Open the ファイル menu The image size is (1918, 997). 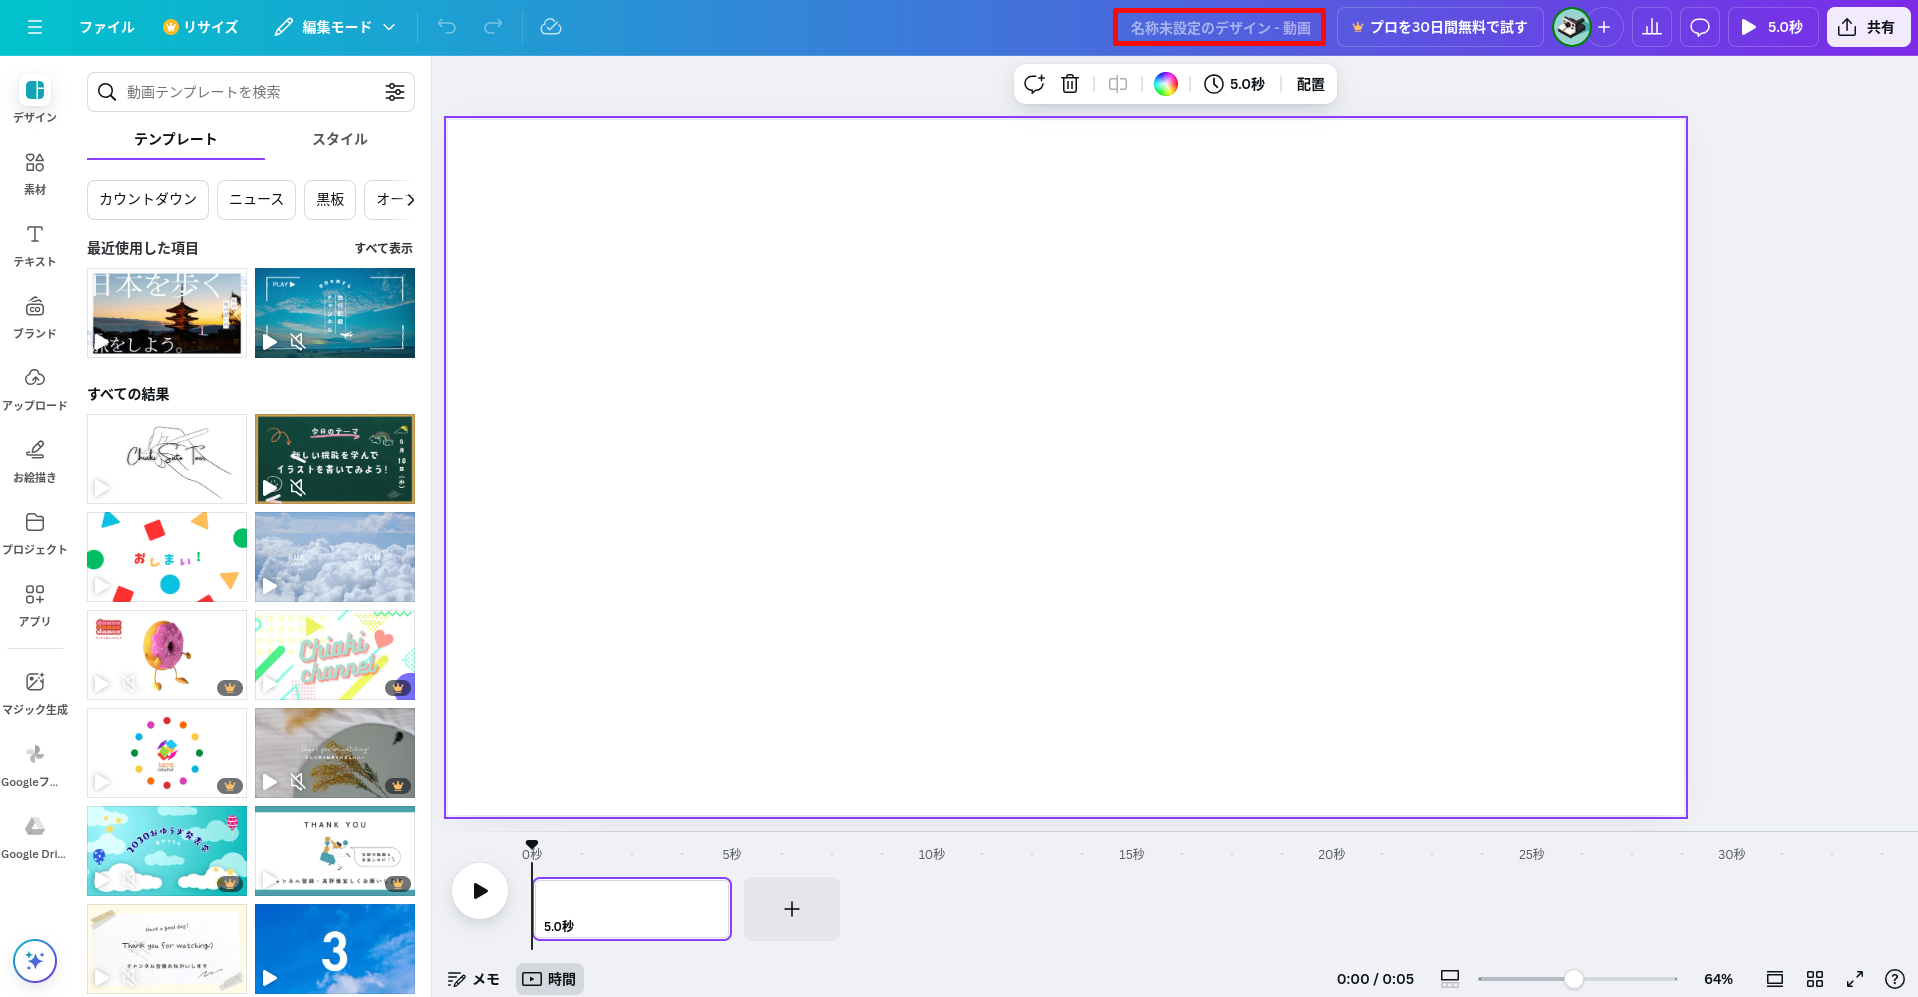[107, 27]
